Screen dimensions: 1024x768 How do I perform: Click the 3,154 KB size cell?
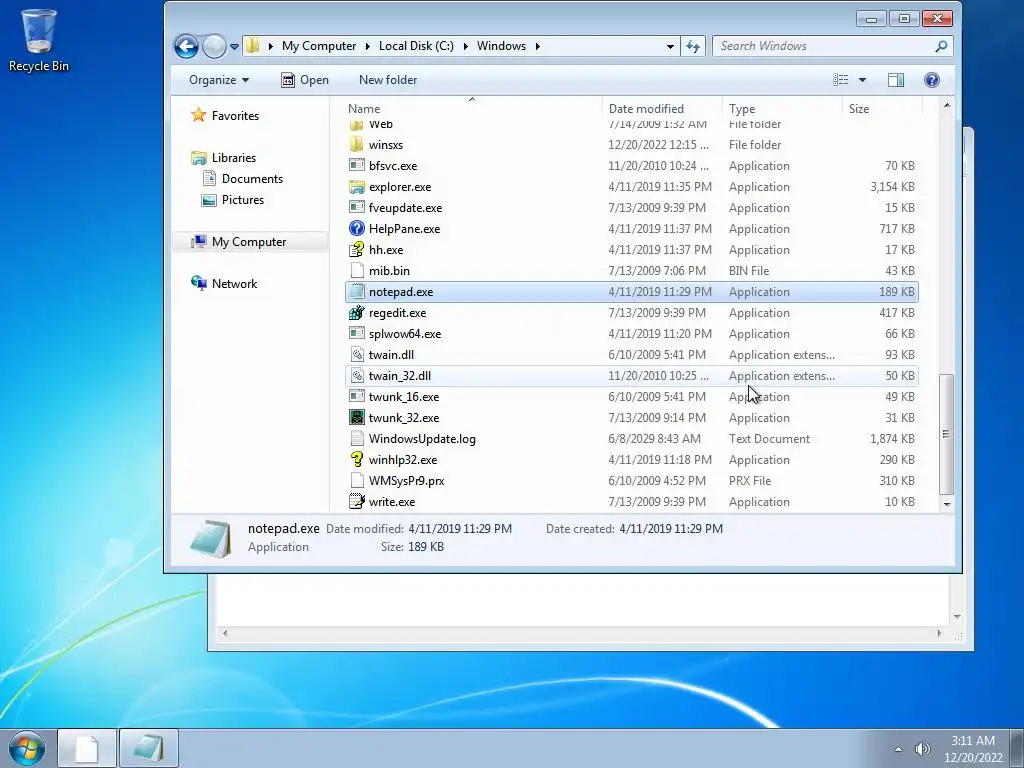[892, 187]
